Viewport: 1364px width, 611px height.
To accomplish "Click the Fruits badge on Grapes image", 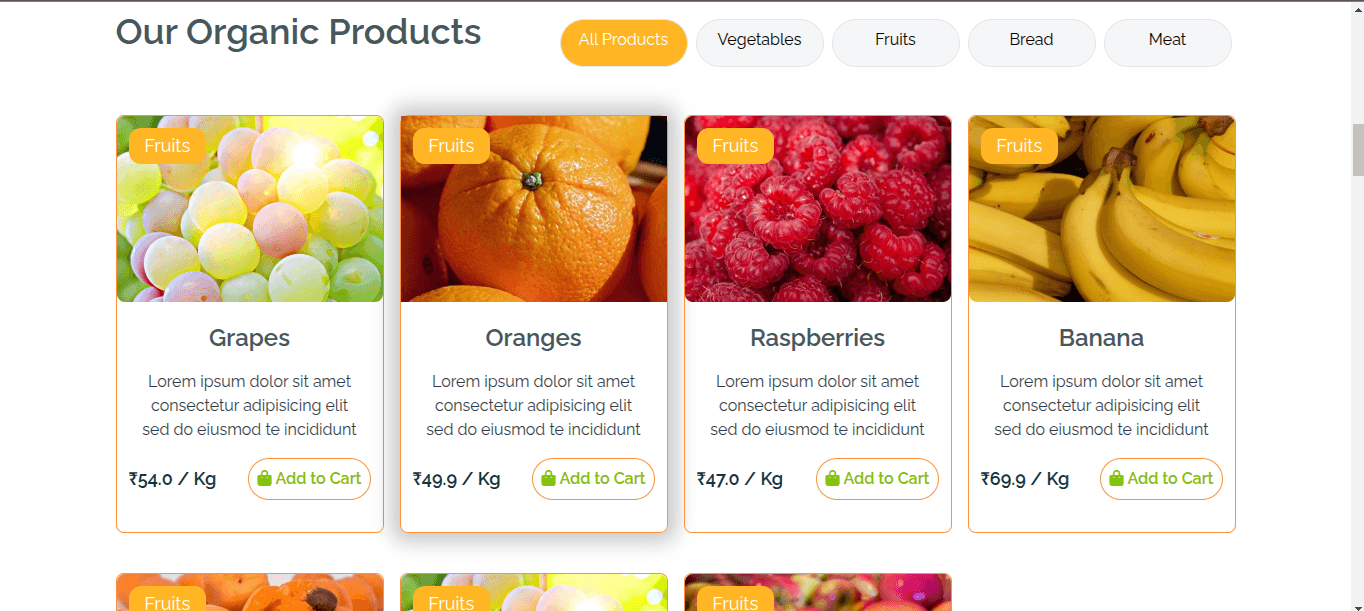I will pyautogui.click(x=167, y=146).
